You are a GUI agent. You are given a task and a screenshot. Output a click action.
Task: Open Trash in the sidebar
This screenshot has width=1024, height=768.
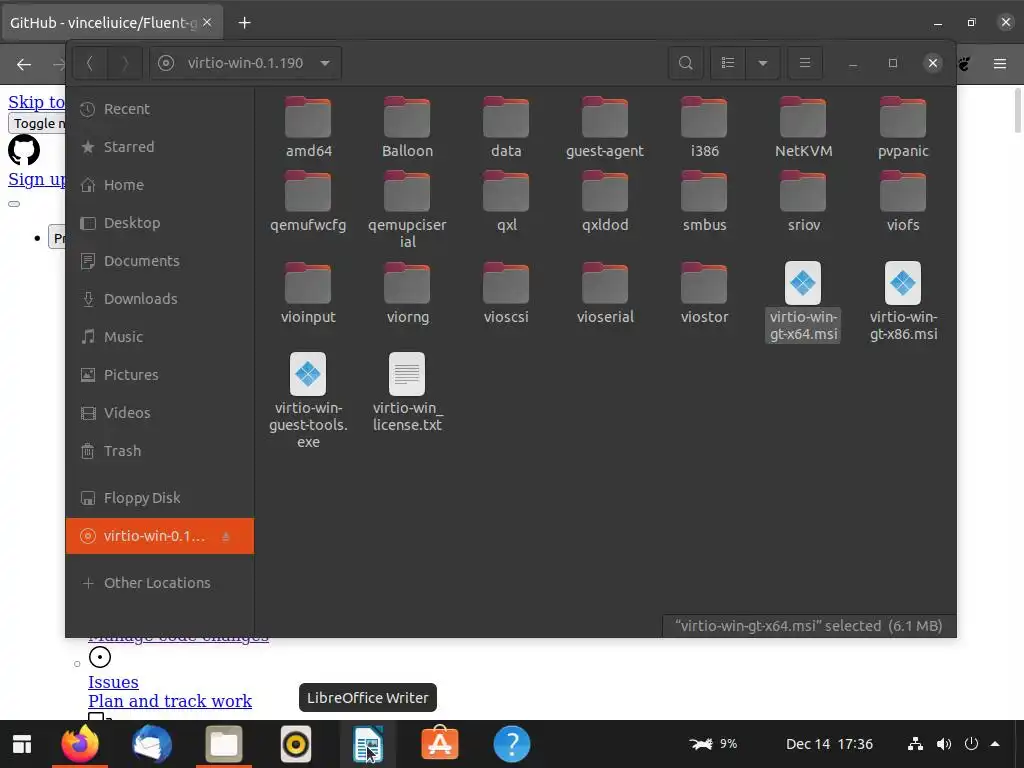pos(159,450)
